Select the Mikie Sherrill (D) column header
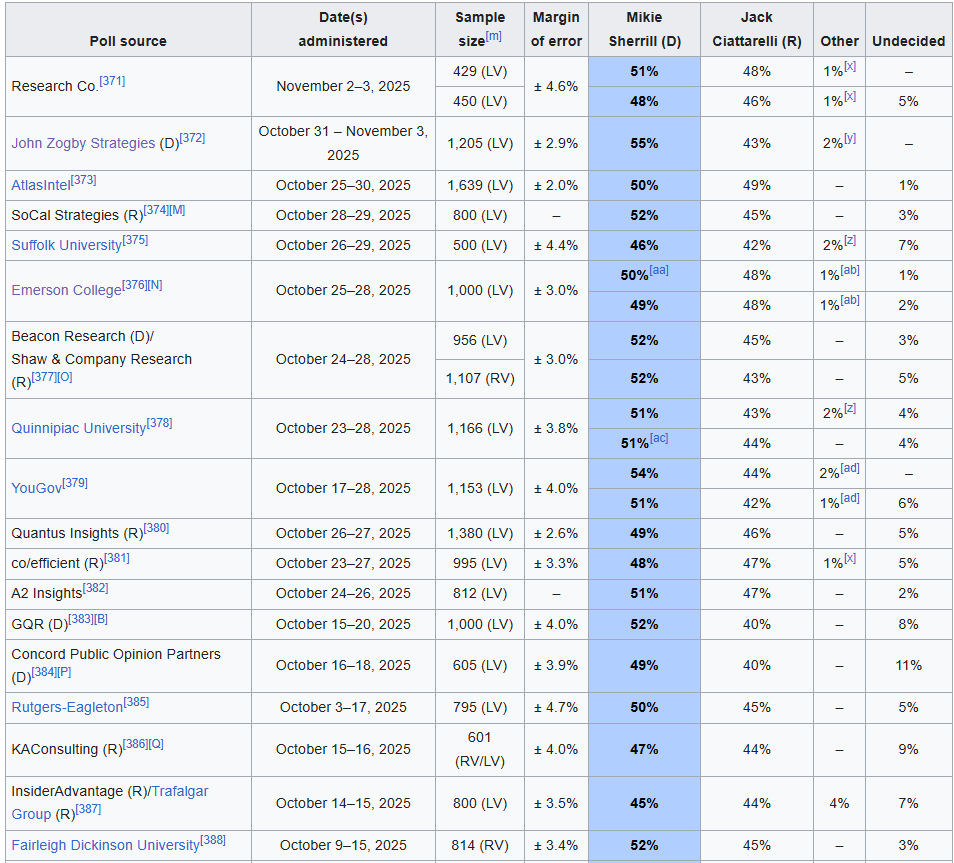Screen dimensions: 954x863 point(644,29)
